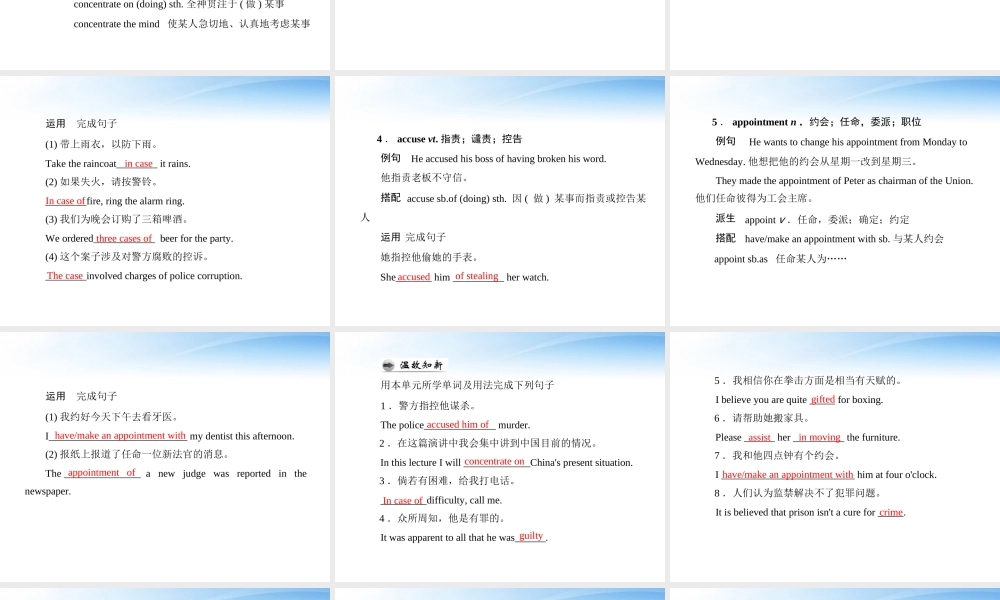Viewport: 1000px width, 600px height.
Task: Click 'He accused his boss of having broken his word.'
Action: [508, 159]
